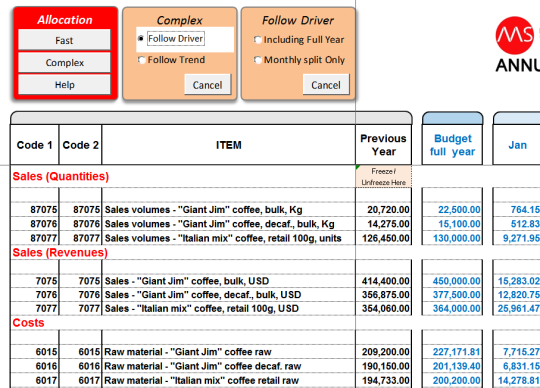Select the Sales (Quantities) section heading
The width and height of the screenshot is (540, 388).
pyautogui.click(x=61, y=176)
